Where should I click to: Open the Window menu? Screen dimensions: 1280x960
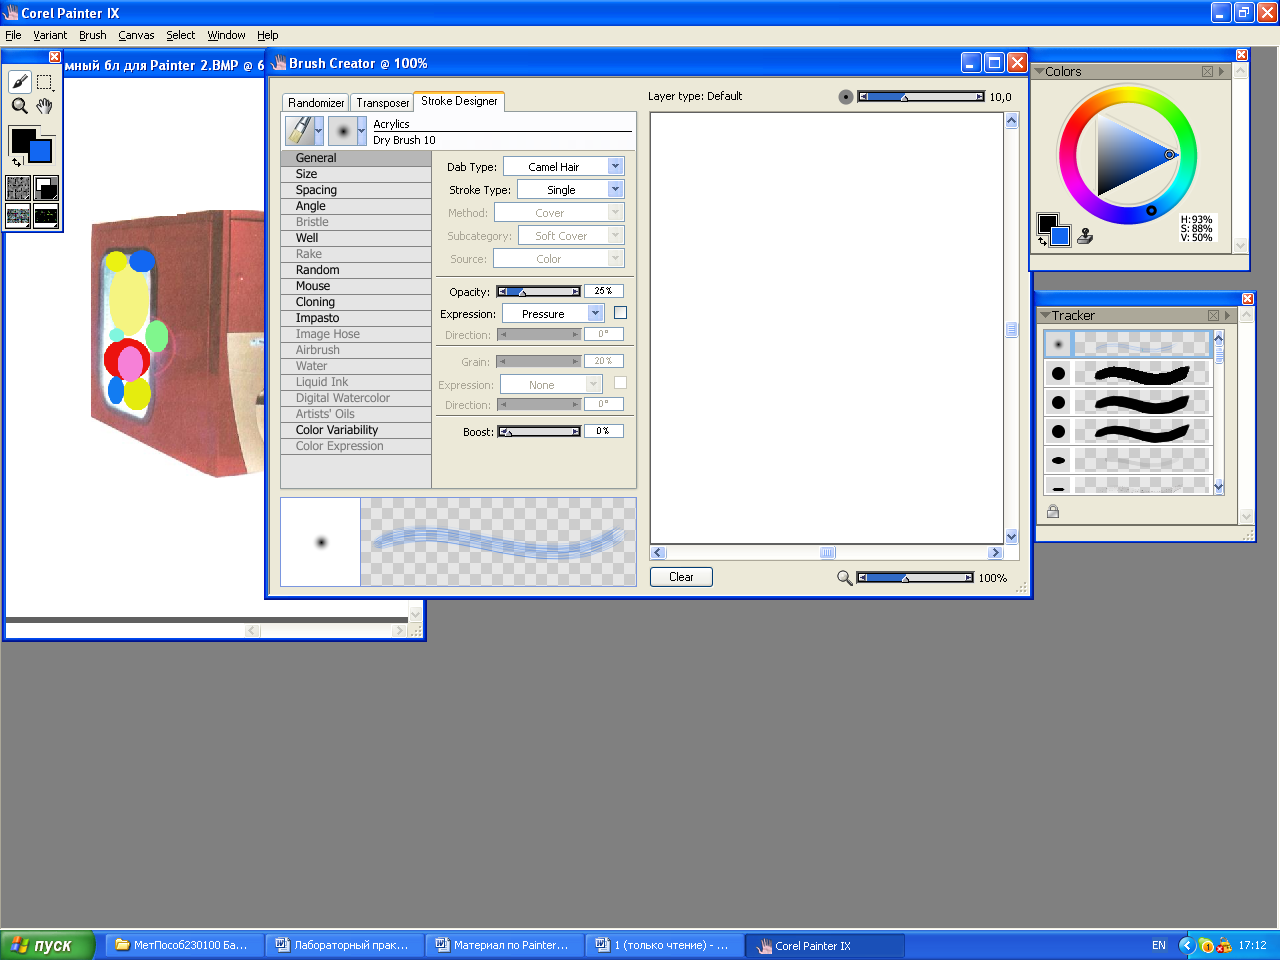pos(226,35)
